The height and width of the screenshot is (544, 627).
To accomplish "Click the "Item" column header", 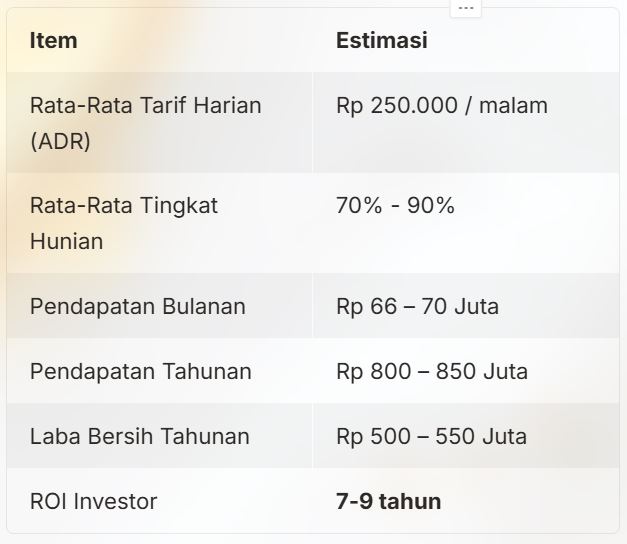I will (x=54, y=41).
